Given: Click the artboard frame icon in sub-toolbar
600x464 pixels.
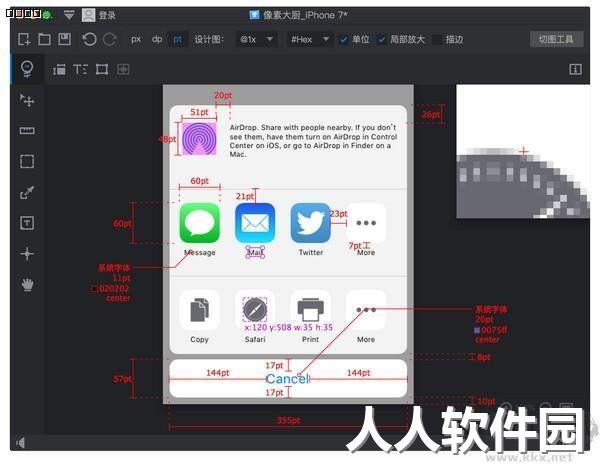Looking at the screenshot, I should [102, 69].
